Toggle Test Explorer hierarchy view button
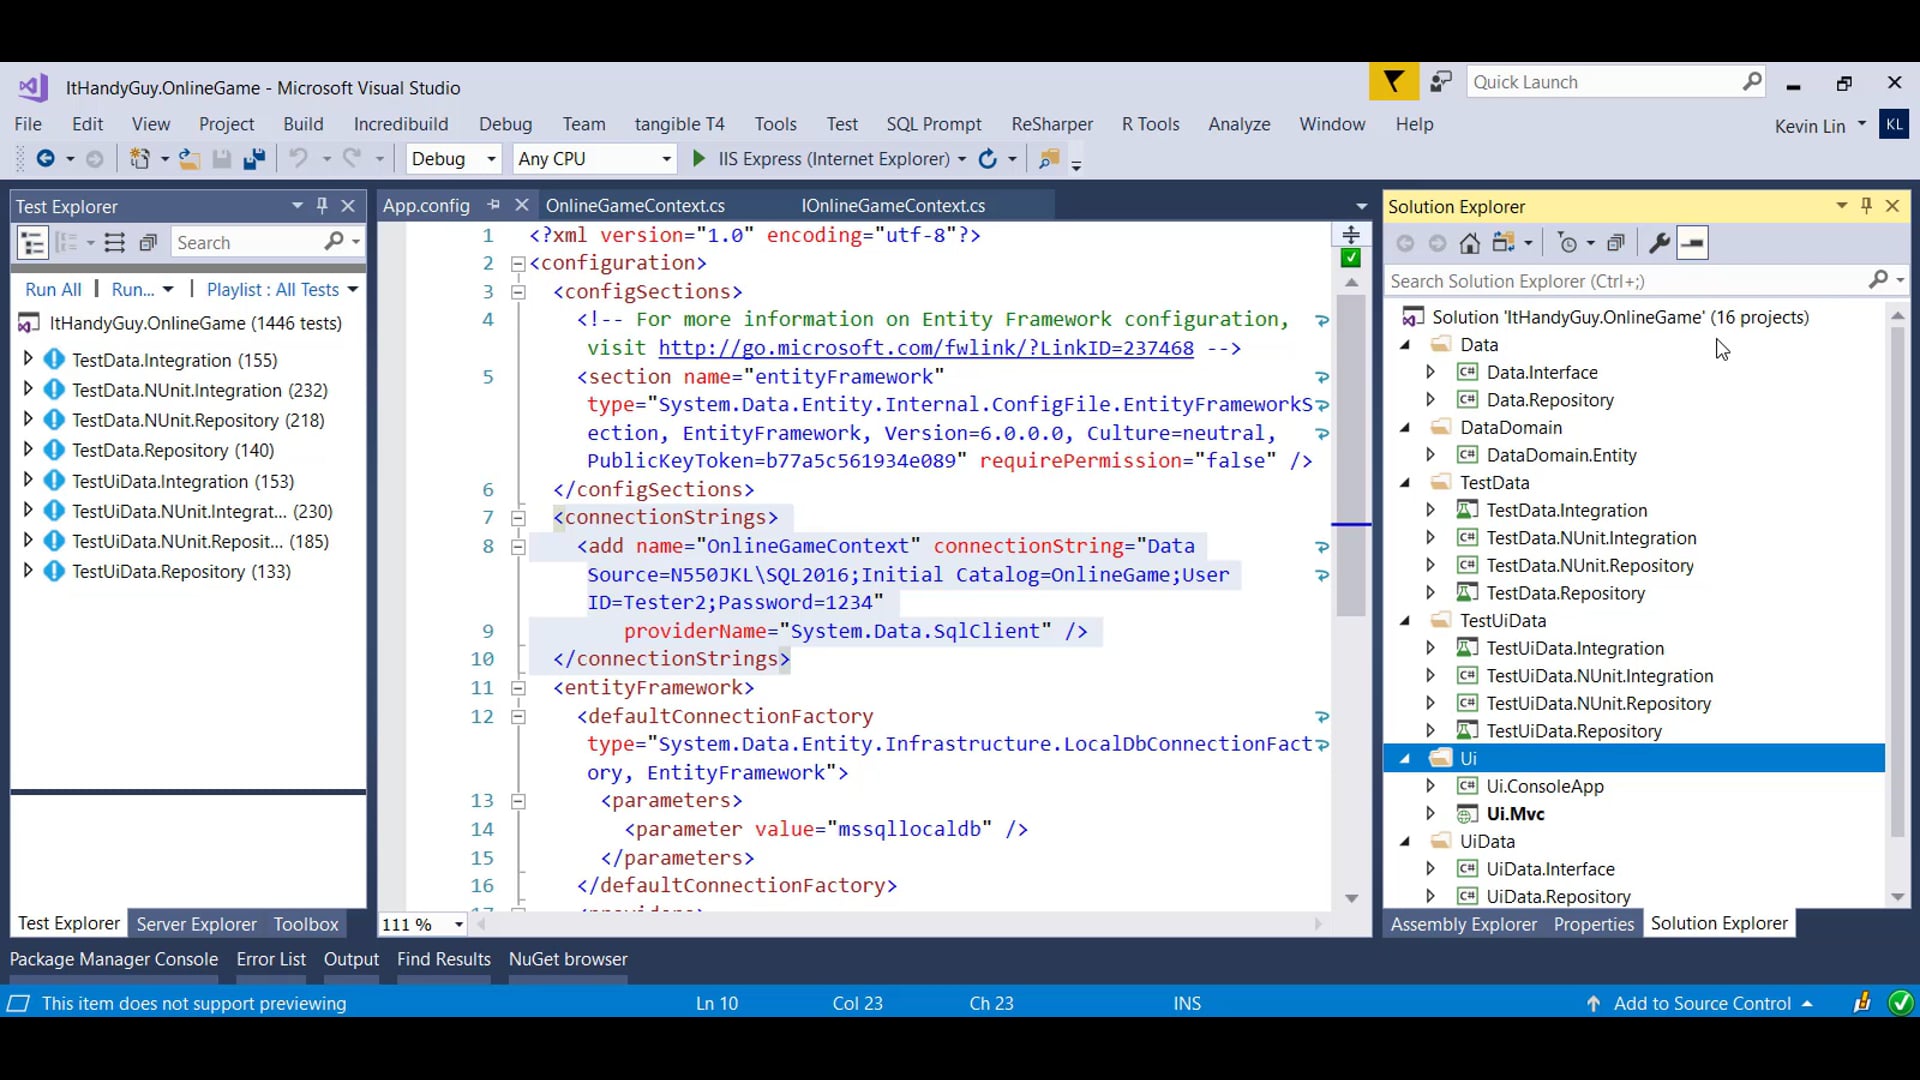The width and height of the screenshot is (1920, 1080). point(32,243)
